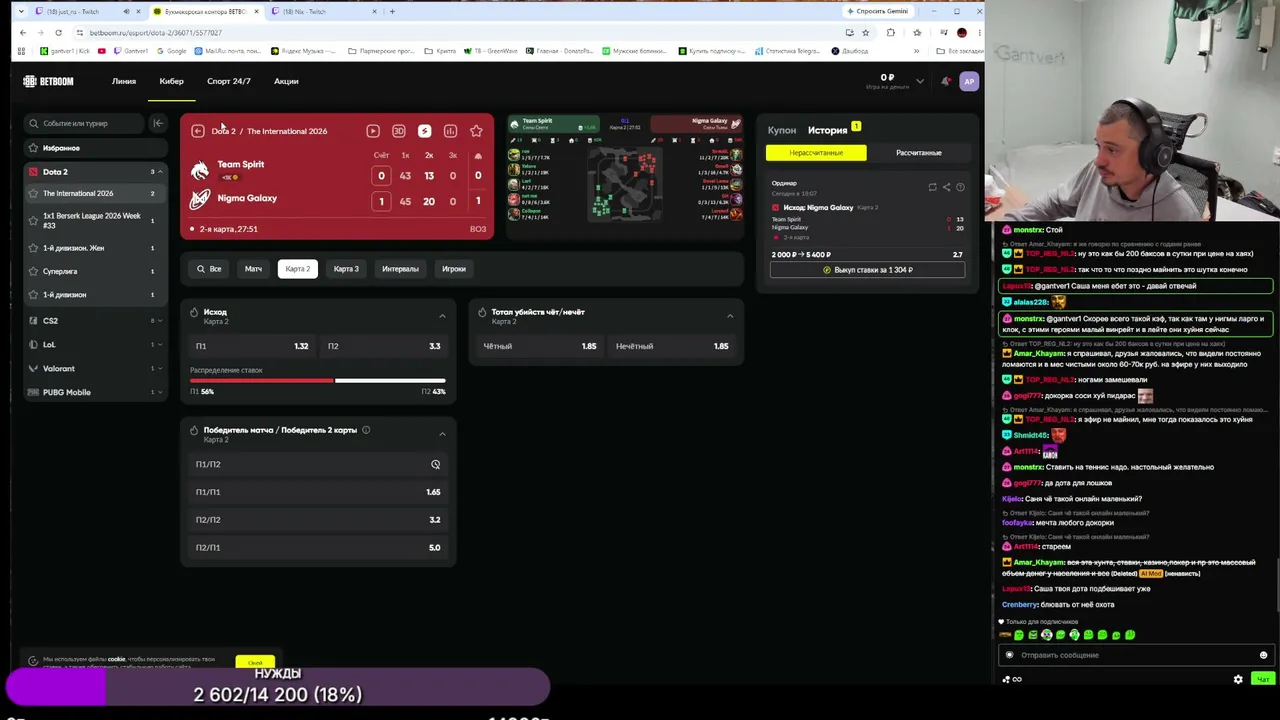Collapse the Исход market panel
This screenshot has height=720, width=1280.
click(x=442, y=316)
